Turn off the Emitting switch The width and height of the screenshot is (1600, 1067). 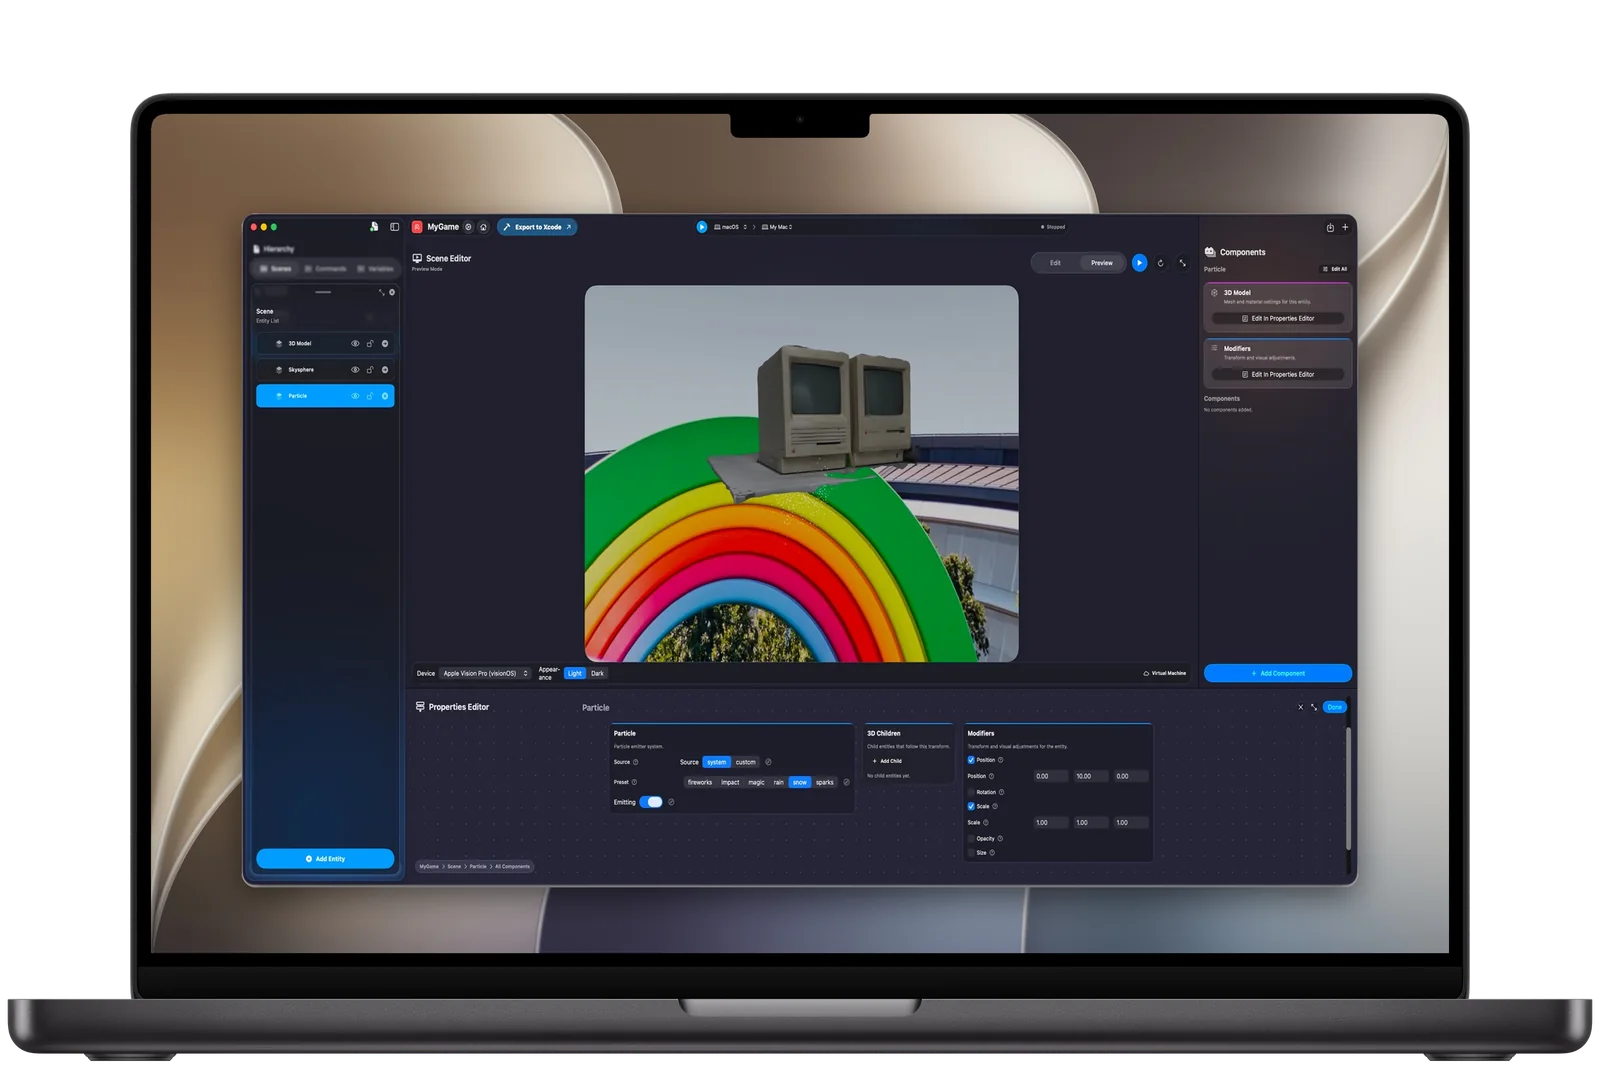coord(651,802)
